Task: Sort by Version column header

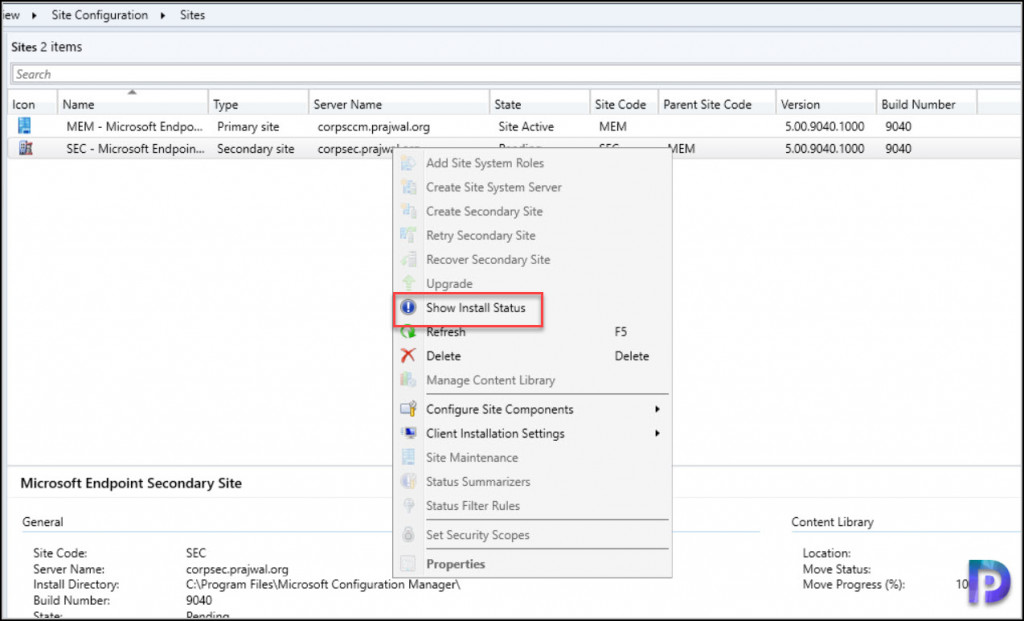Action: 825,104
